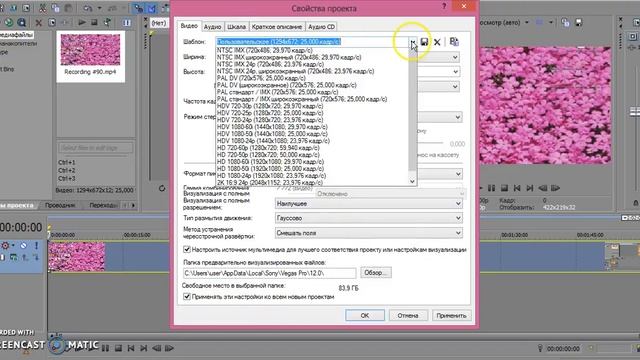
Task: Click the red X remove-media icon in Project Media
Action: [x=39, y=23]
